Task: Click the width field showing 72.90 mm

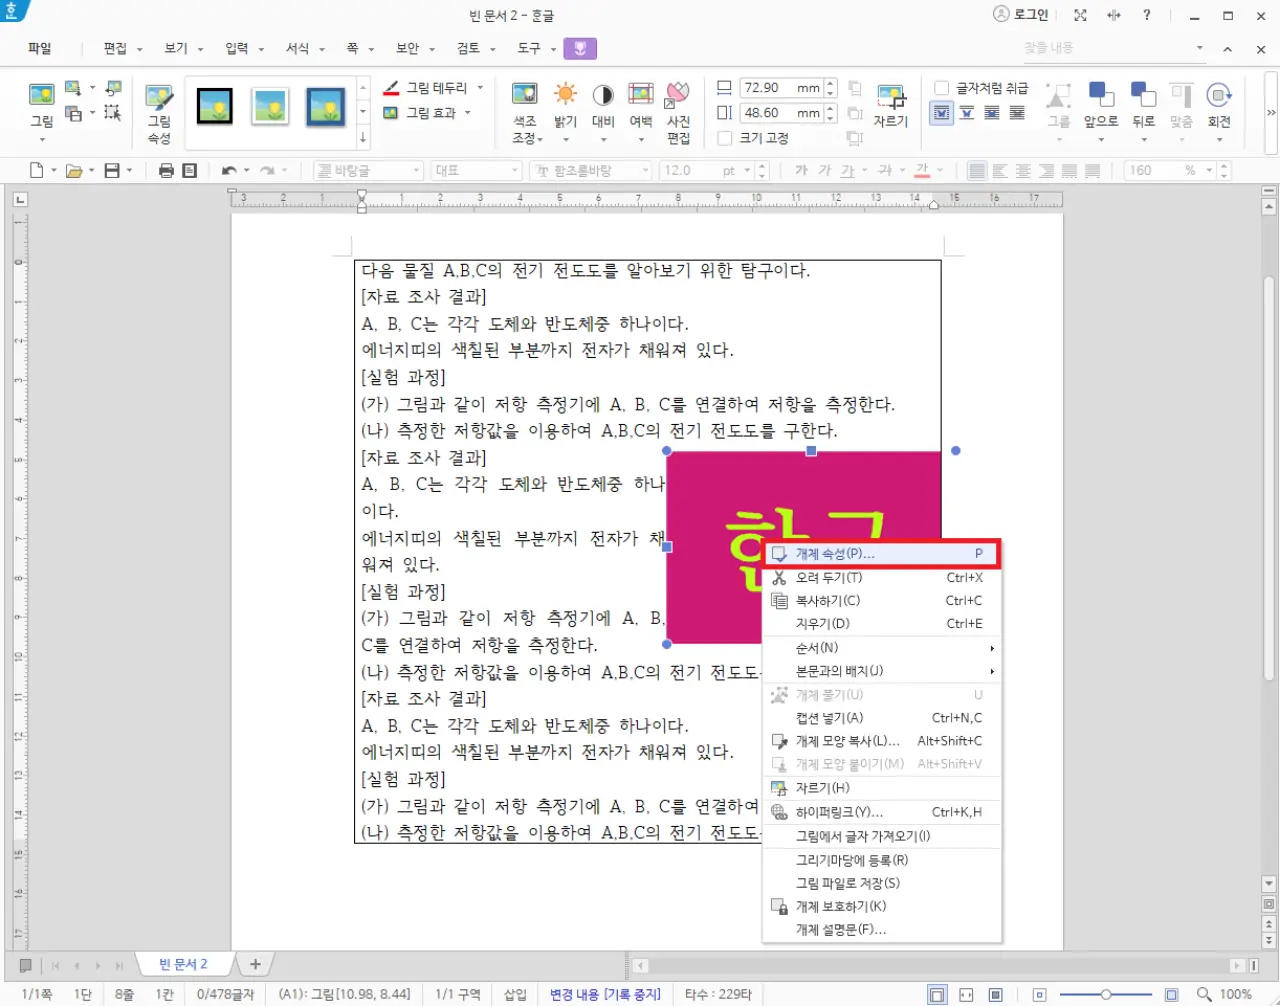Action: (780, 88)
